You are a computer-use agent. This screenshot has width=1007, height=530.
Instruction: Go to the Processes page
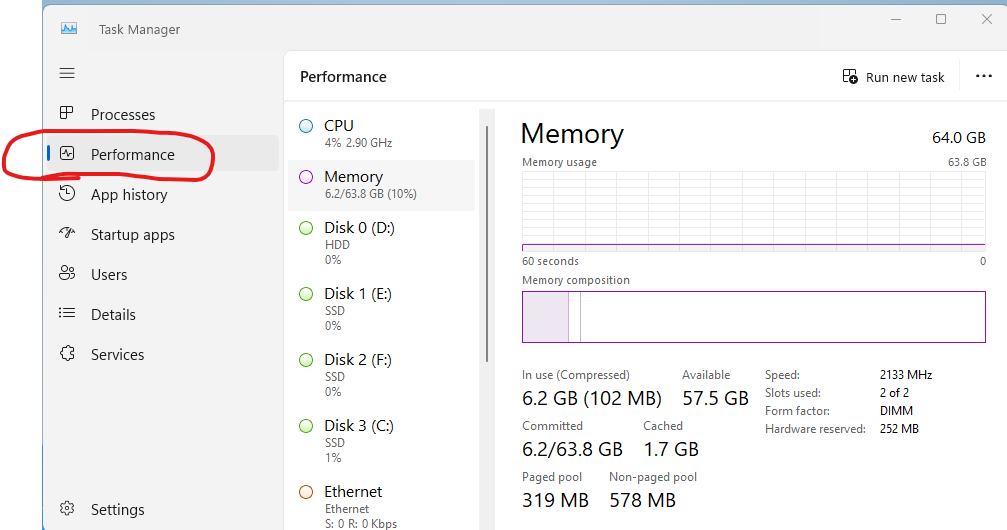pos(163,114)
